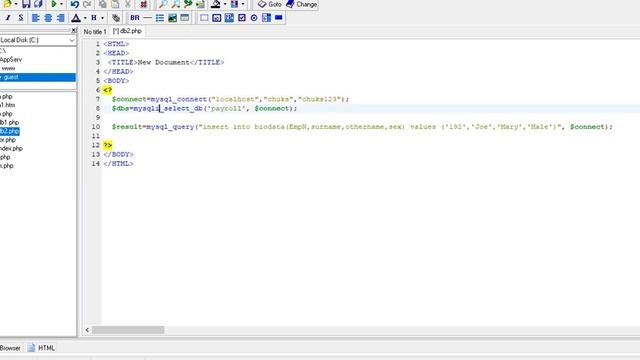Insert a radio button form element
This screenshot has height=360, width=640.
(x=254, y=18)
